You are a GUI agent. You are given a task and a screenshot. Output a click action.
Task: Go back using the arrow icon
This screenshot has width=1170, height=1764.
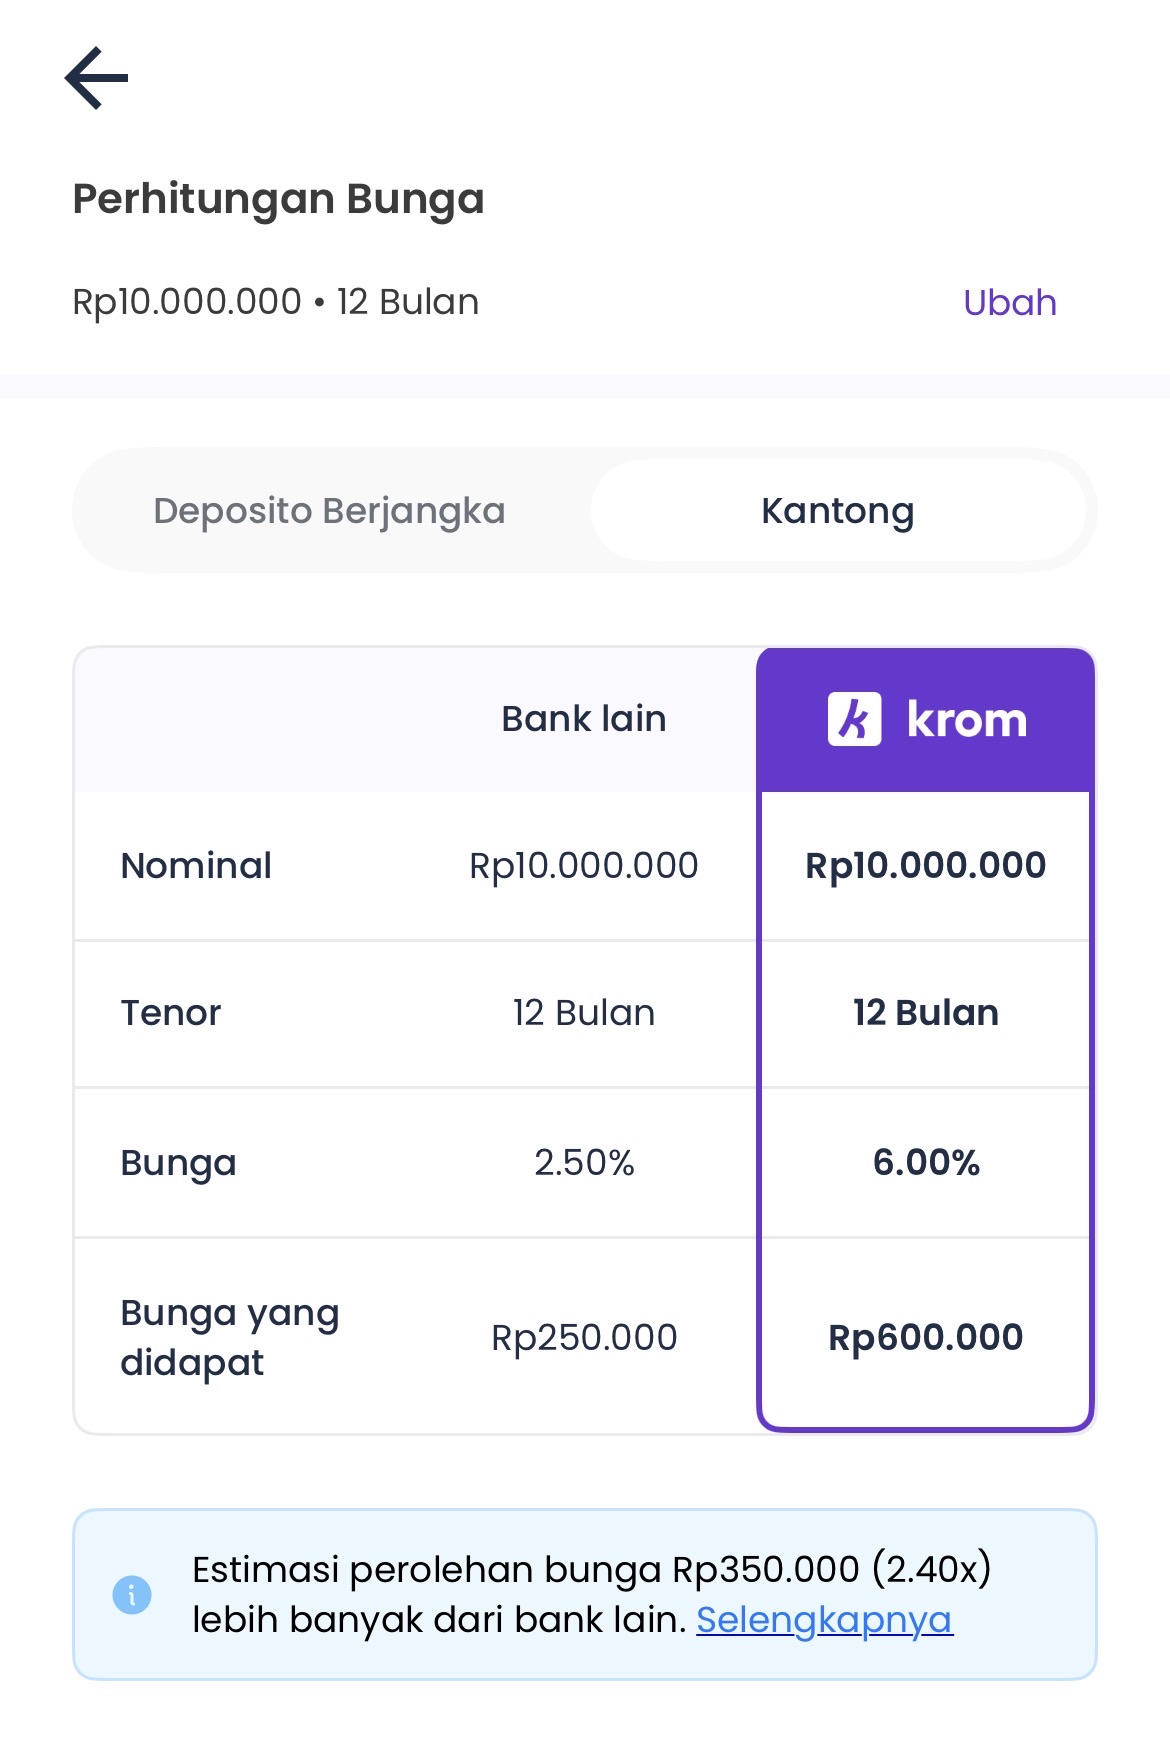(x=96, y=78)
